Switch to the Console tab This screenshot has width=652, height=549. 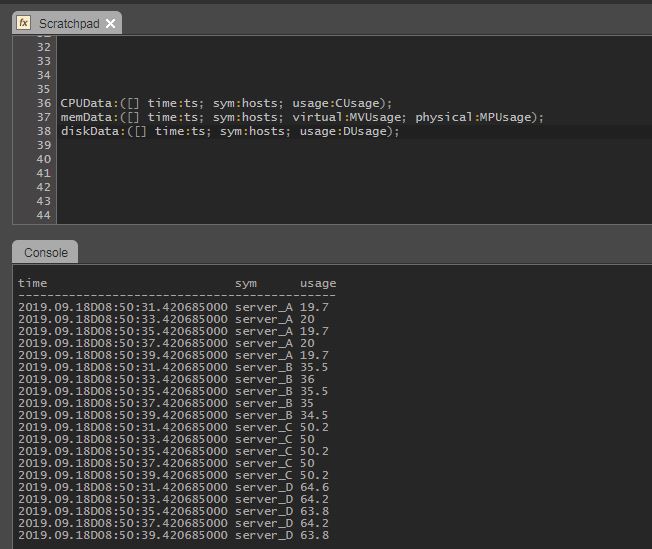tap(45, 252)
